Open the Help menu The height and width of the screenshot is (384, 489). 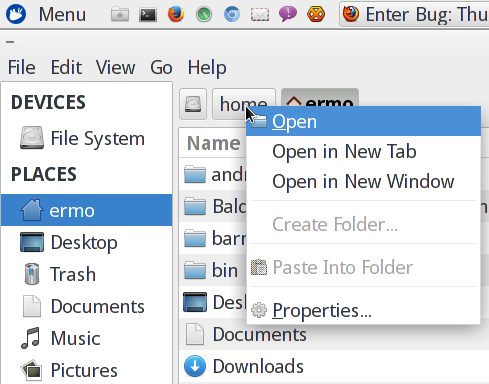207,68
